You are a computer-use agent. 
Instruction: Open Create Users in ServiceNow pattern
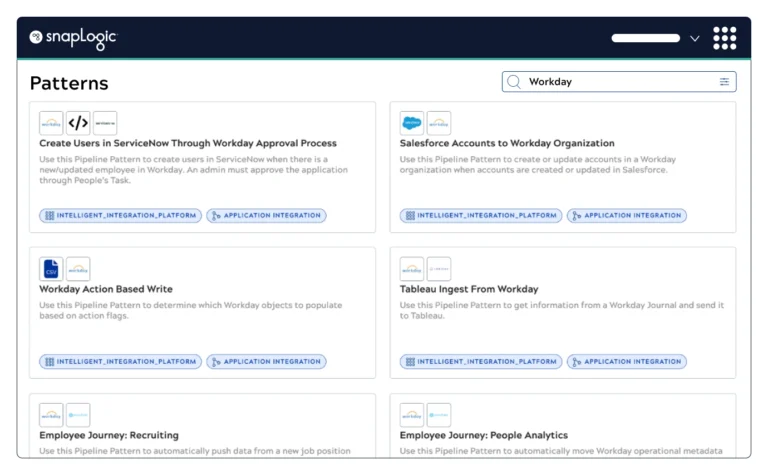(x=188, y=143)
